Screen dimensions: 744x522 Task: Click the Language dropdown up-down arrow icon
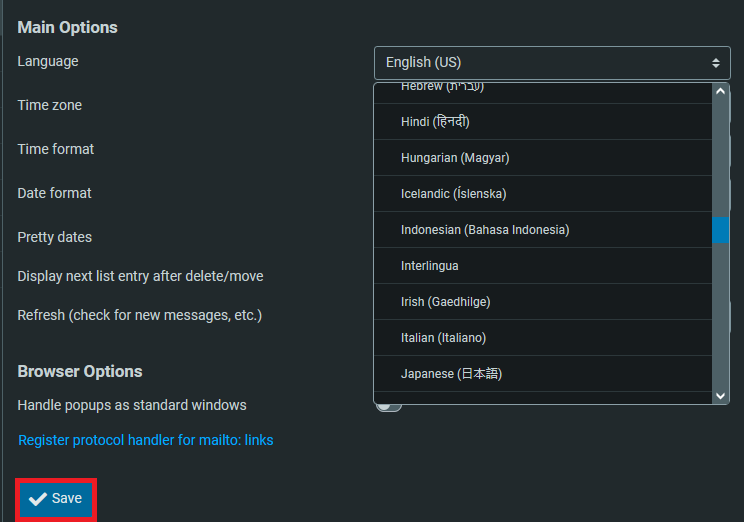click(x=715, y=62)
